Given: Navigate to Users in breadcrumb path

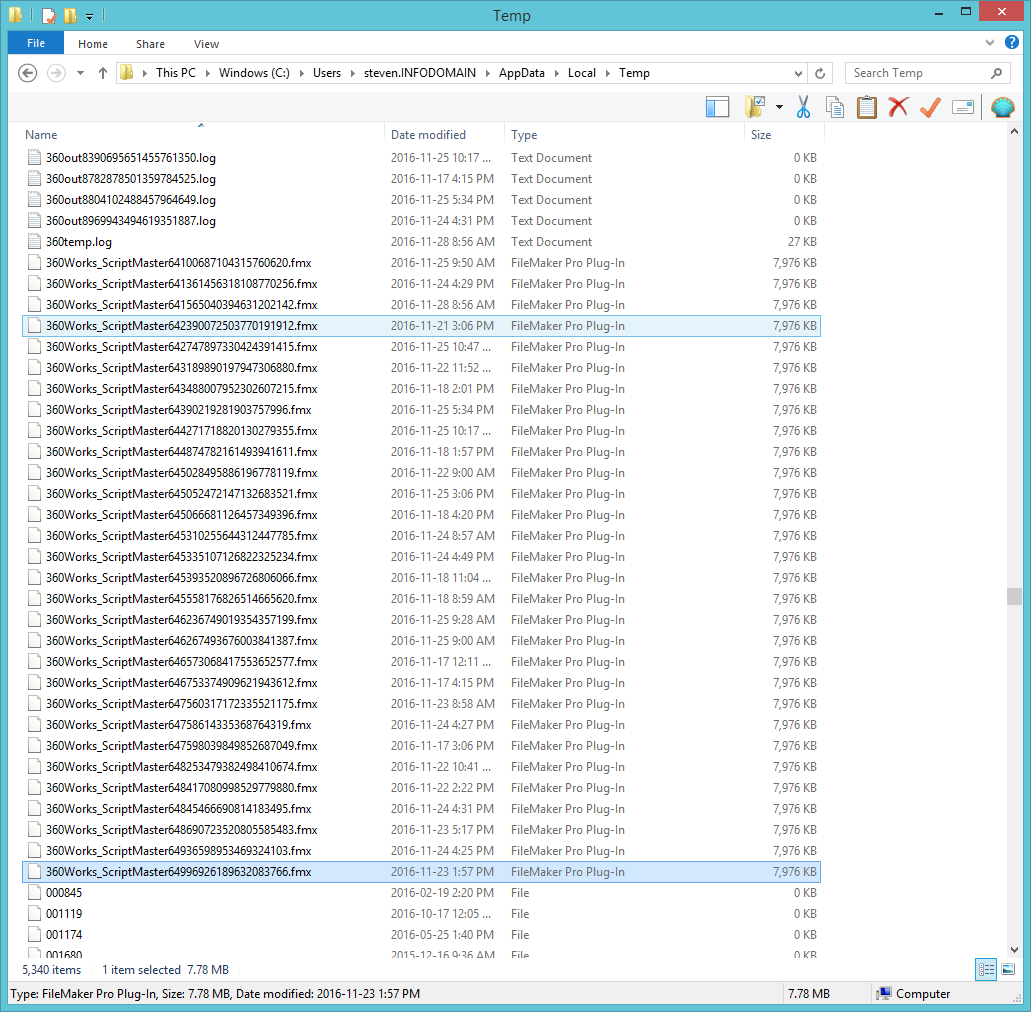Looking at the screenshot, I should tap(327, 73).
